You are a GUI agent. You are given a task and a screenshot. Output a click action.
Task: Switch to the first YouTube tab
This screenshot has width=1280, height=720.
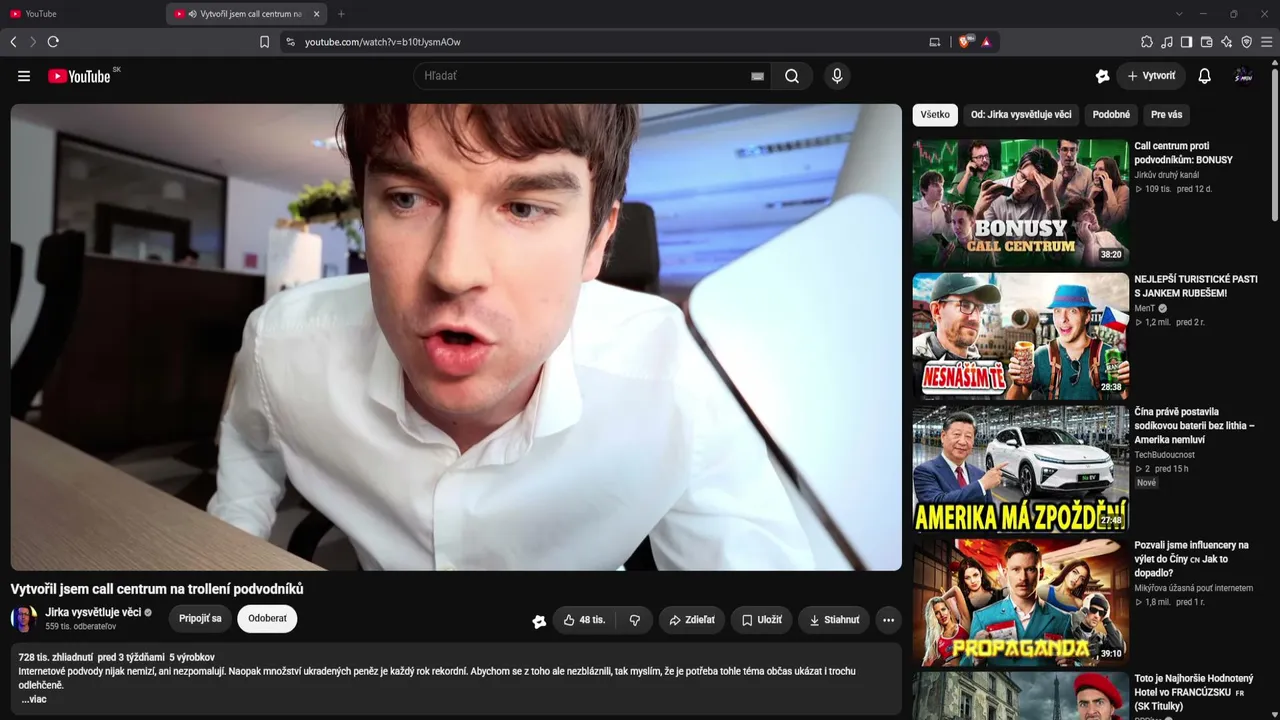coord(82,14)
